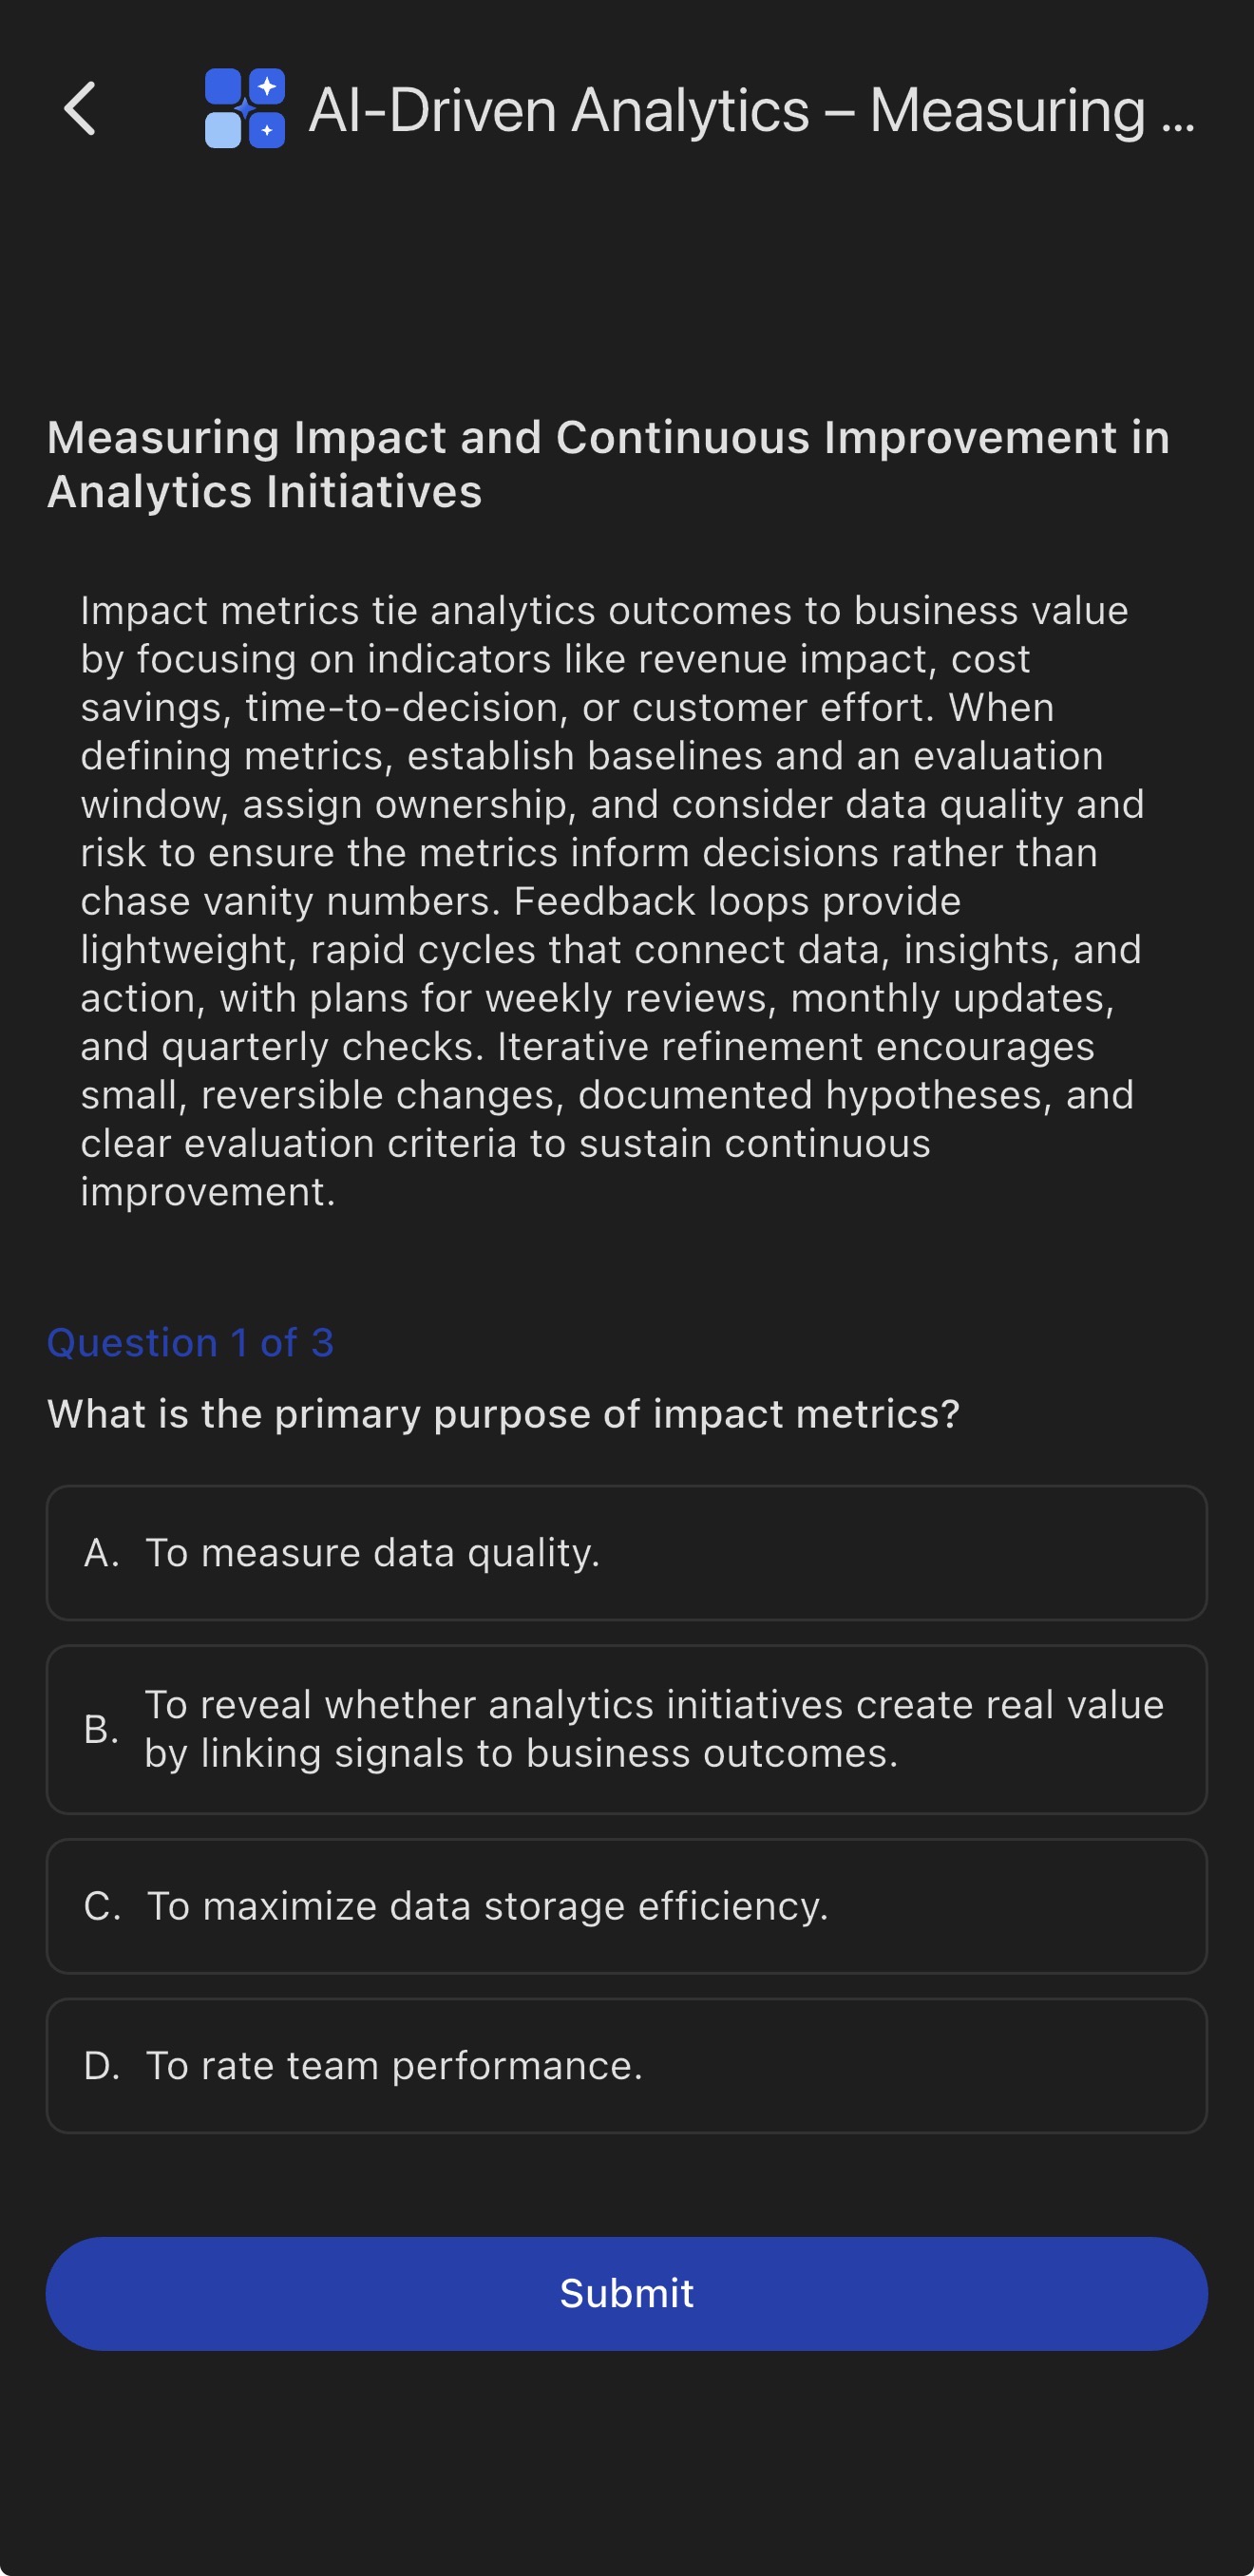The height and width of the screenshot is (2576, 1254).
Task: Click the "A." letter label
Action: (x=102, y=1553)
